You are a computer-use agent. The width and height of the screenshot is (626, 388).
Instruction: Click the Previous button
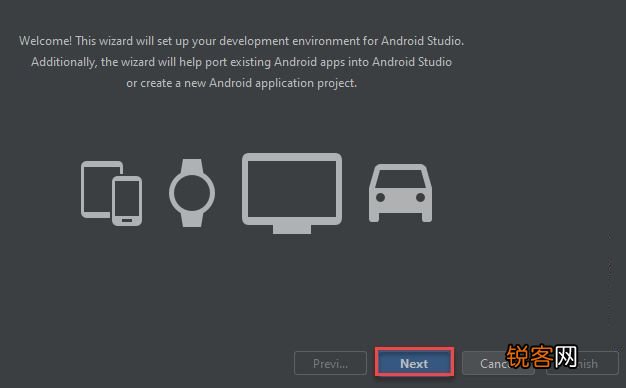(330, 363)
